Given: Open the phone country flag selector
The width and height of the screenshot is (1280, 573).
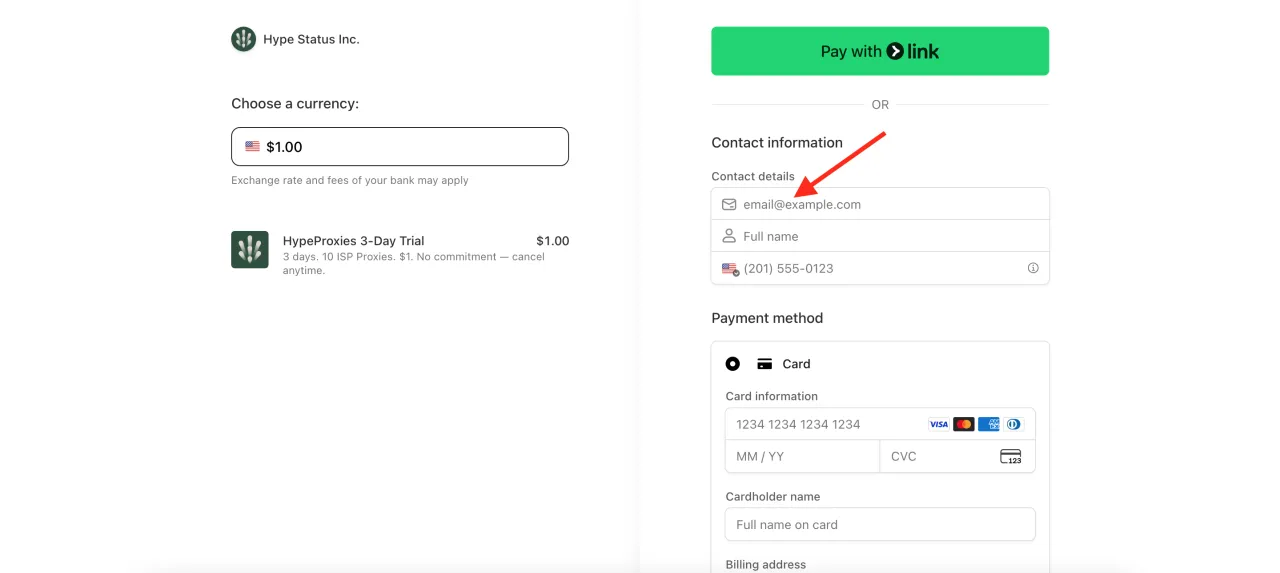Looking at the screenshot, I should coord(730,268).
